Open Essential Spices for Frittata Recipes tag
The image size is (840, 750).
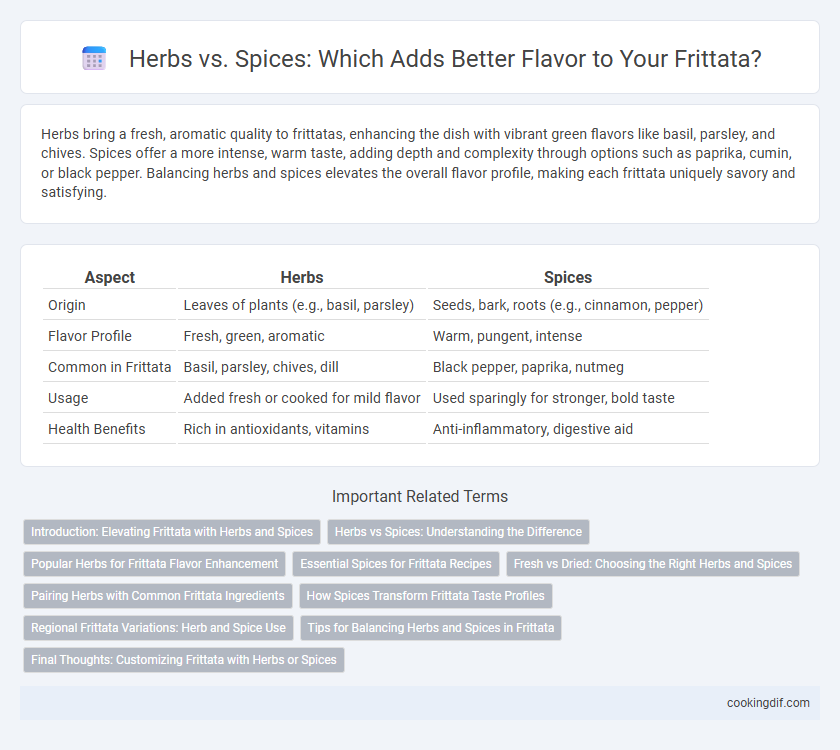click(x=396, y=564)
